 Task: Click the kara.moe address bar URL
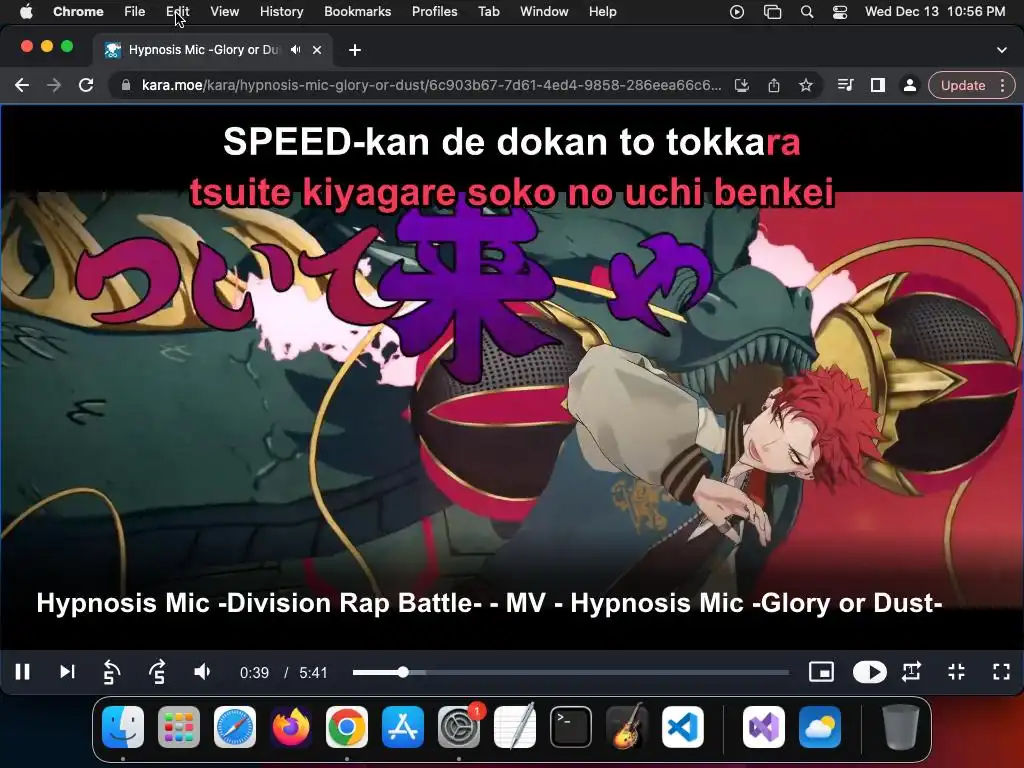[431, 86]
